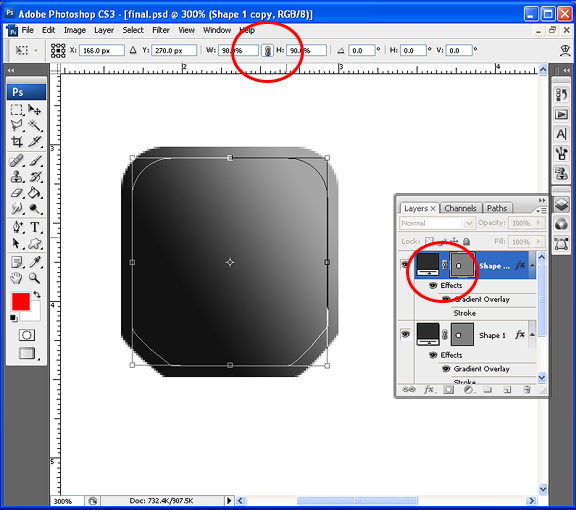Select the Eyedropper tool
The image size is (576, 510).
[x=35, y=262]
